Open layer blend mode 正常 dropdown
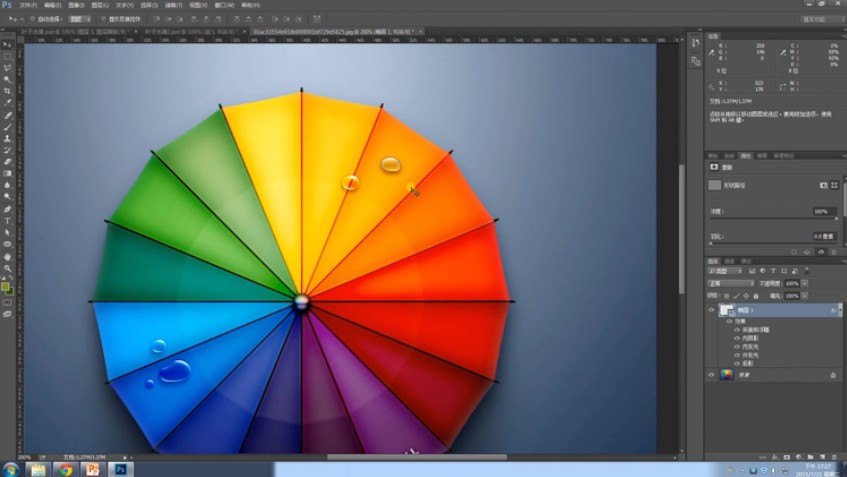 pyautogui.click(x=731, y=284)
